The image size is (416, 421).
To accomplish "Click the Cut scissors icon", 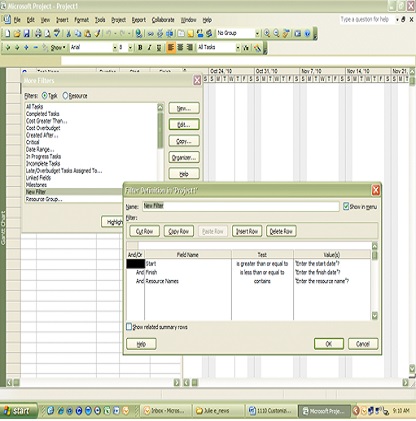I will click(x=69, y=33).
